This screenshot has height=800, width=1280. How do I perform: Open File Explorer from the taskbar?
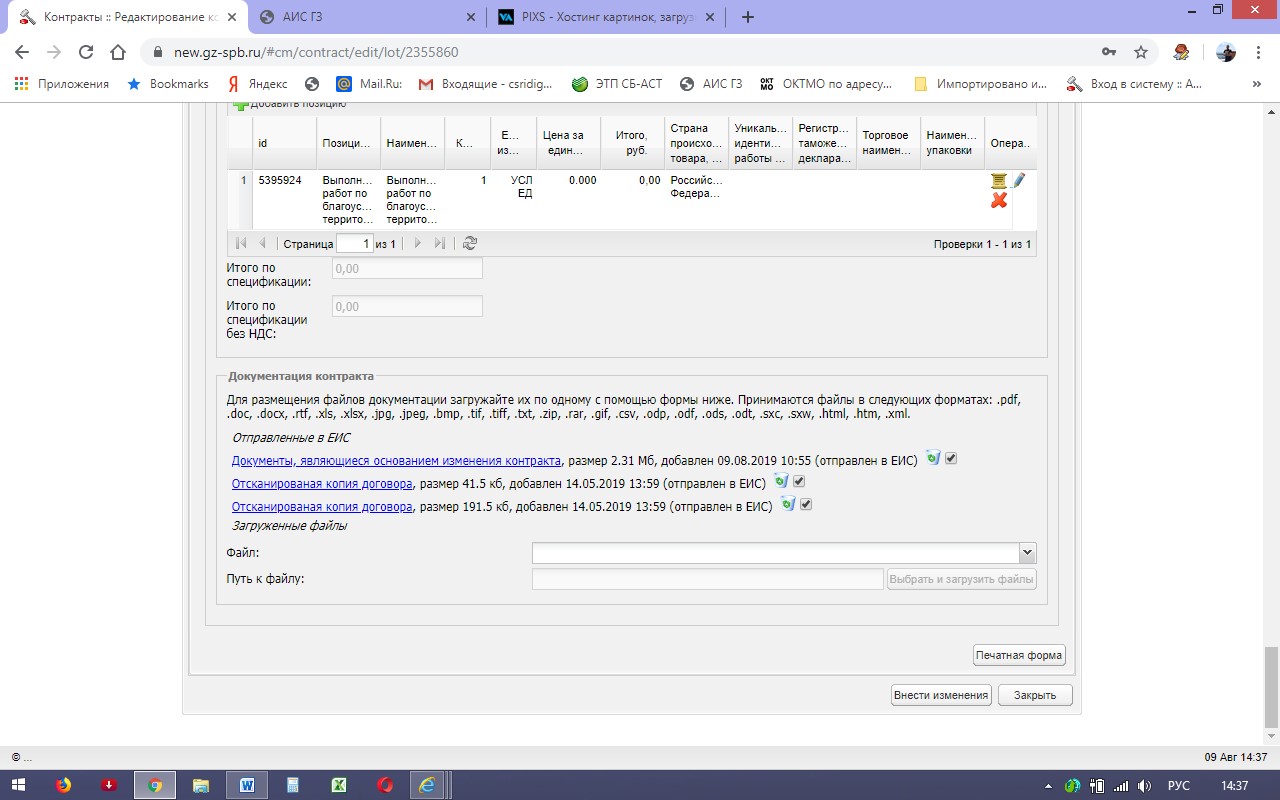201,786
